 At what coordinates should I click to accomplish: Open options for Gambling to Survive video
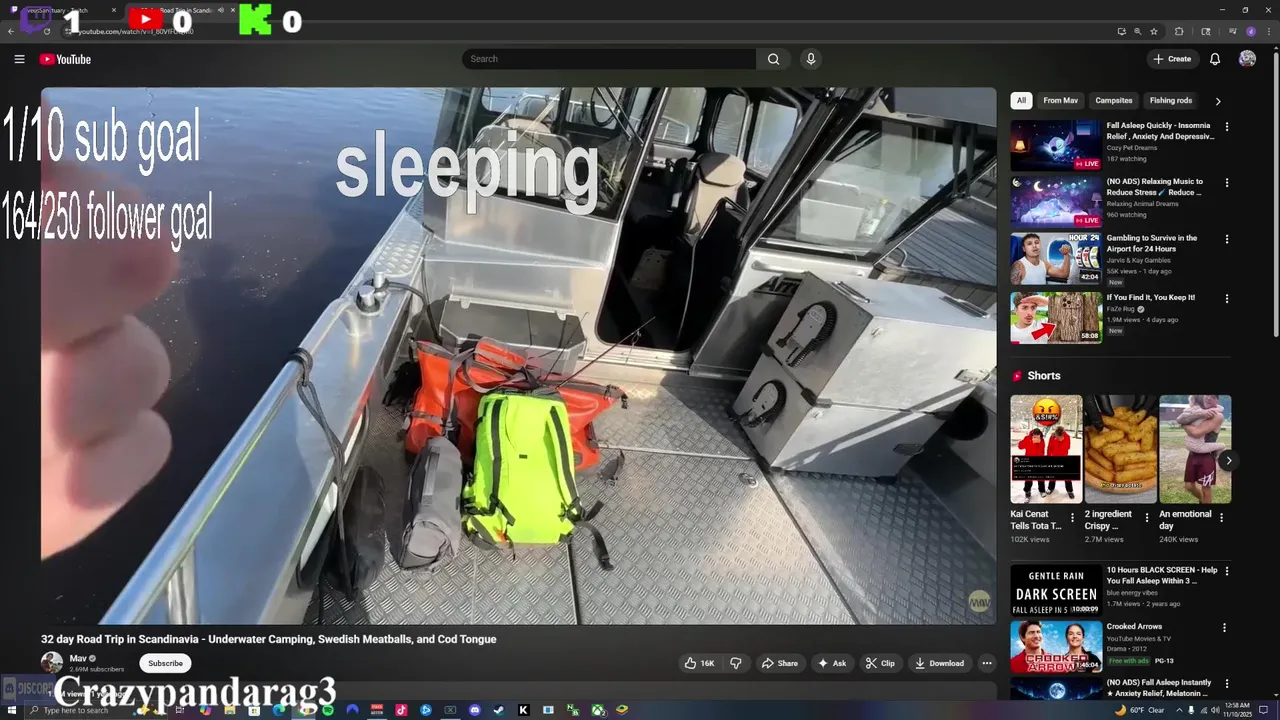click(x=1227, y=239)
